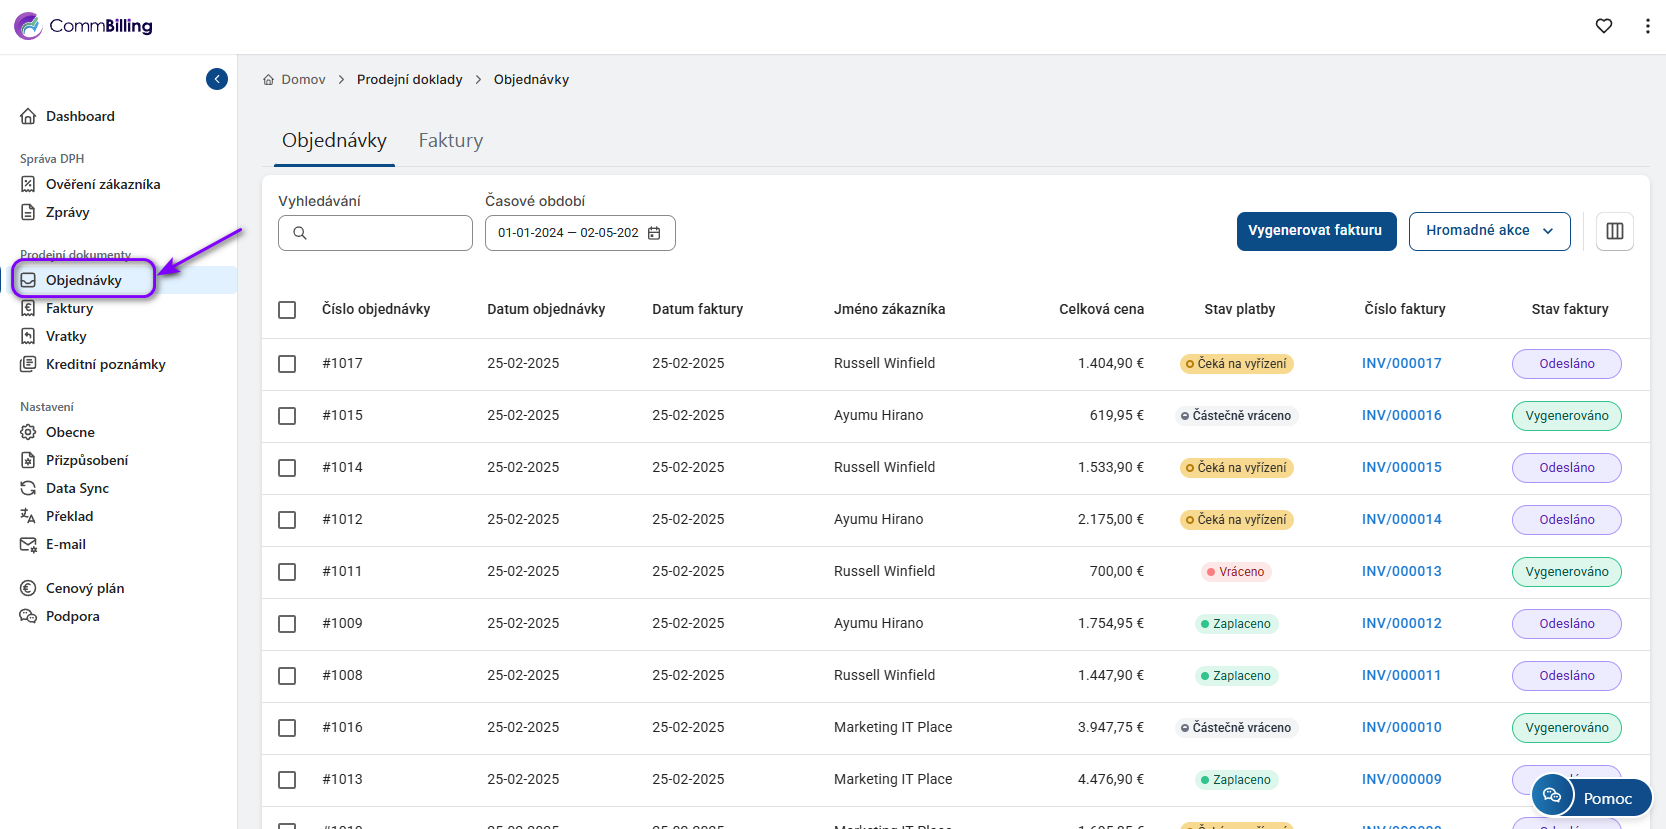Screen dimensions: 1666x829
Task: Open the Časové období date range picker
Action: [x=568, y=233]
